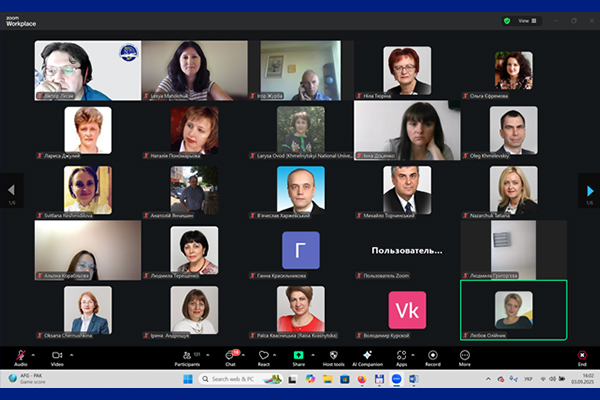Click the red End meeting button

coord(582,355)
